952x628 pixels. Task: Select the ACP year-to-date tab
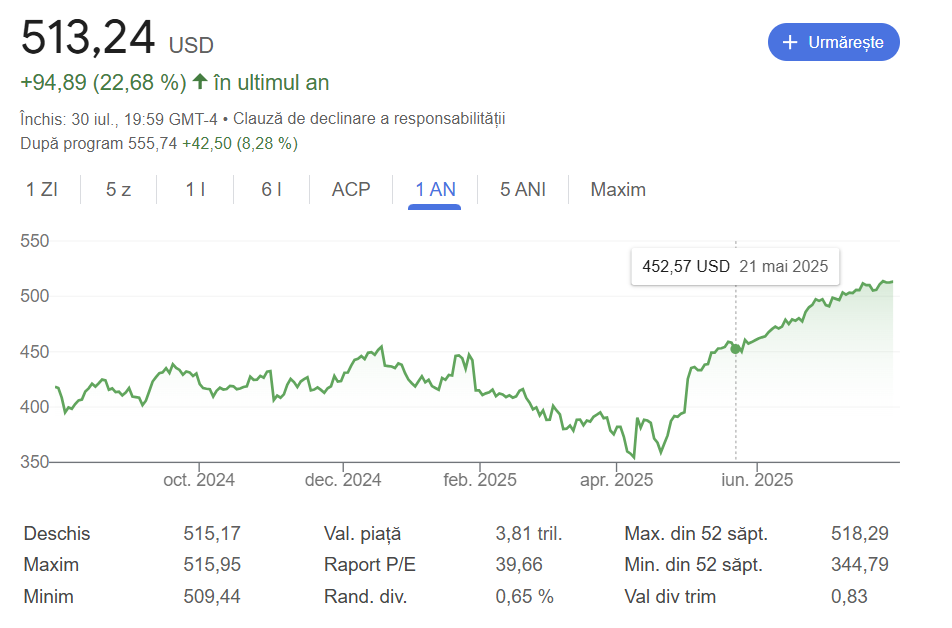click(351, 189)
